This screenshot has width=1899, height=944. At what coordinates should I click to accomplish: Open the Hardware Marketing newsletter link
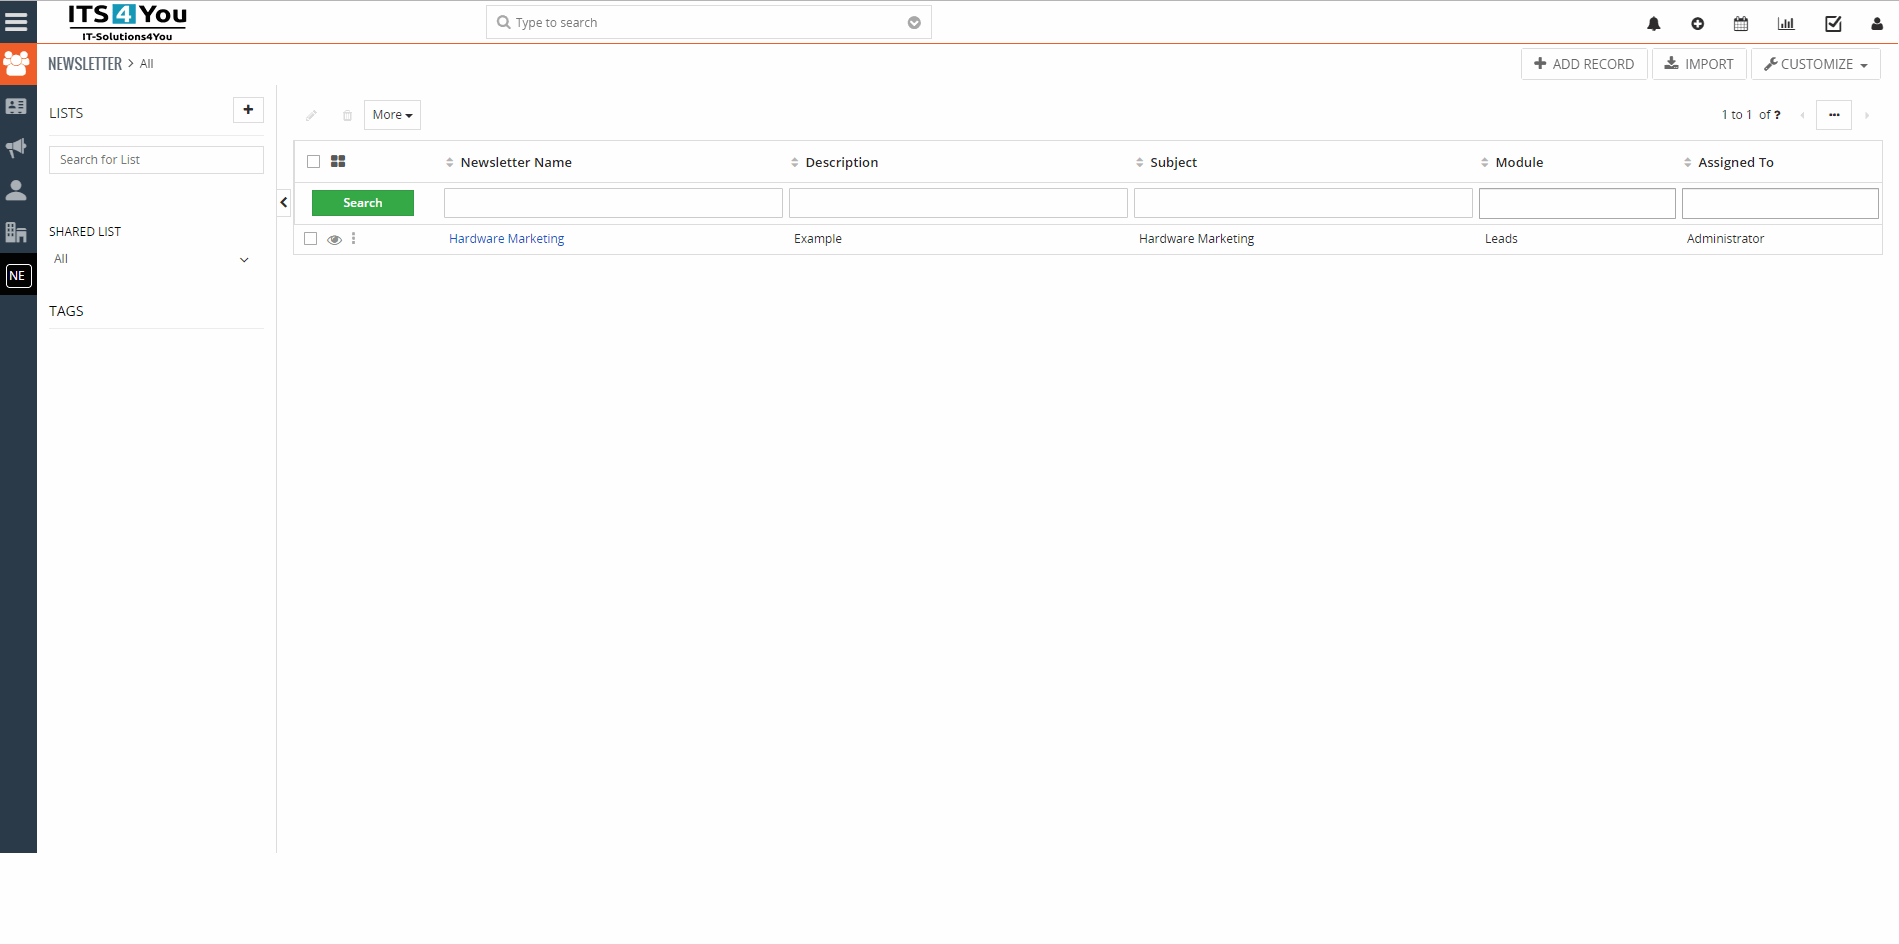(x=506, y=239)
